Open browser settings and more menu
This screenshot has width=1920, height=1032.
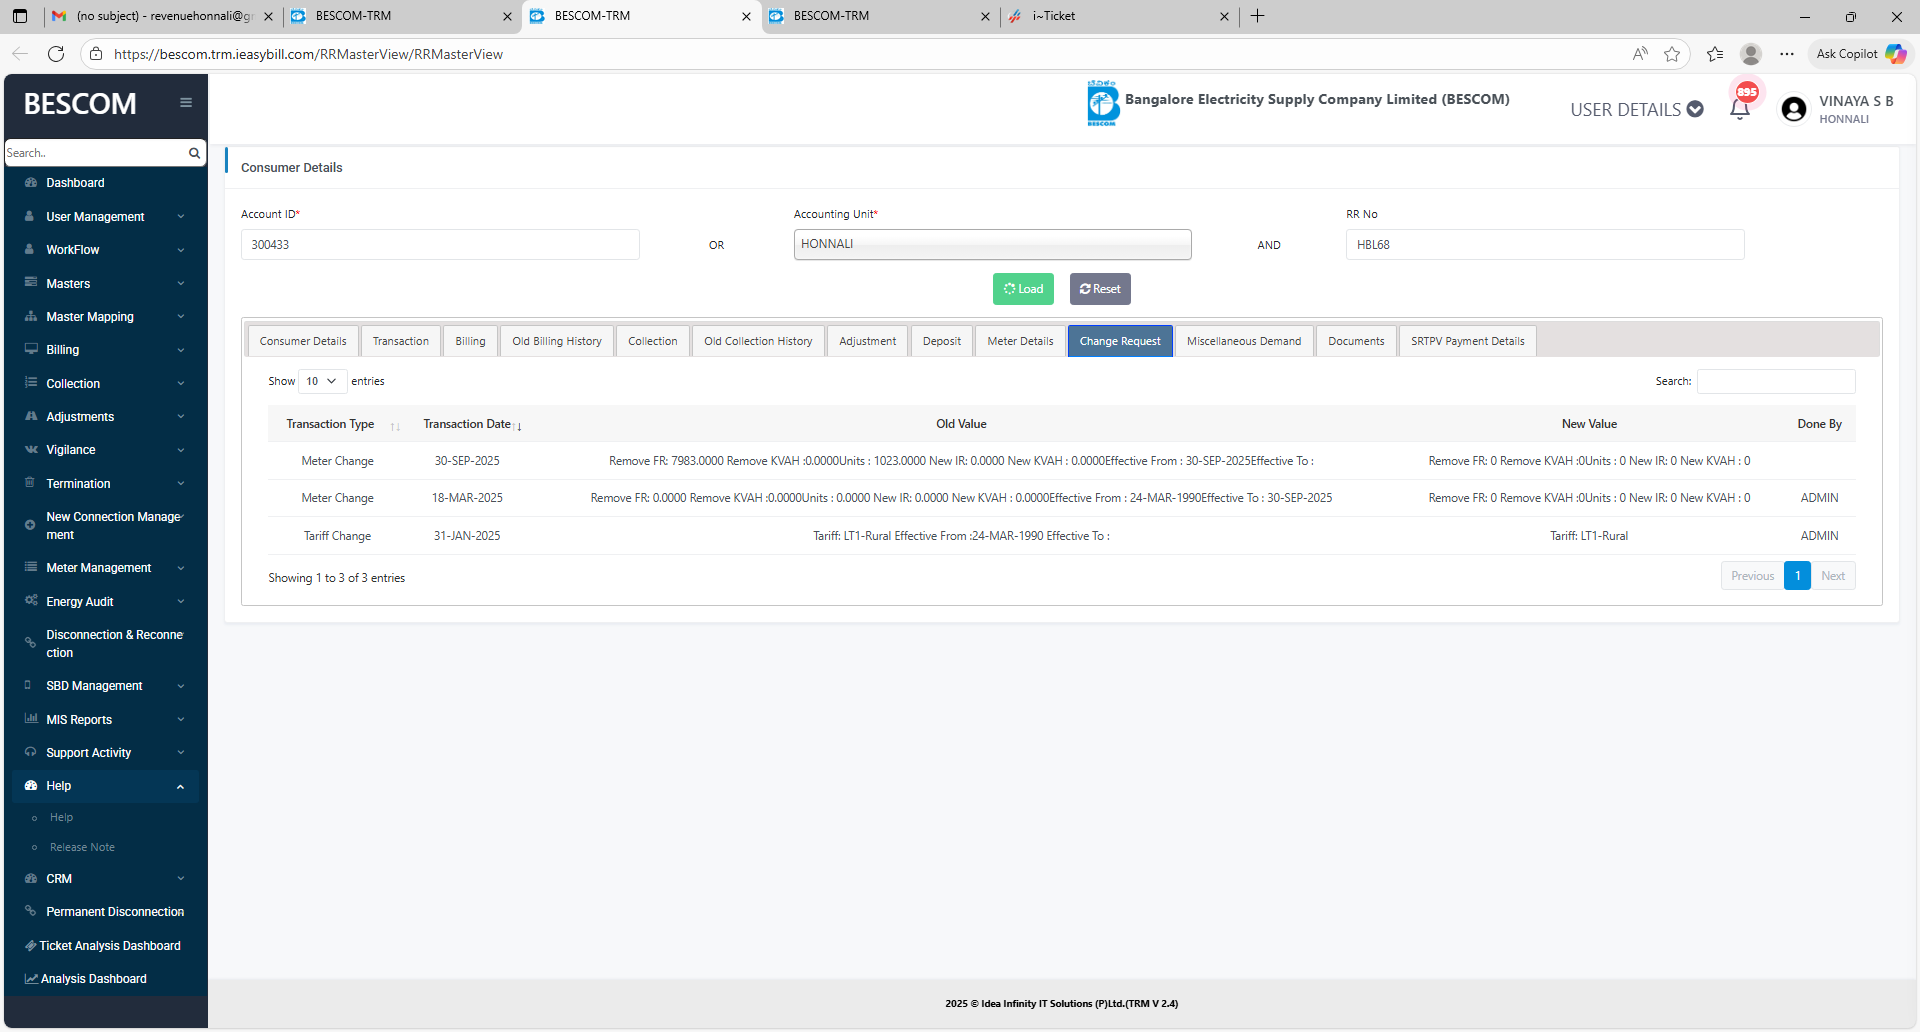(x=1787, y=54)
